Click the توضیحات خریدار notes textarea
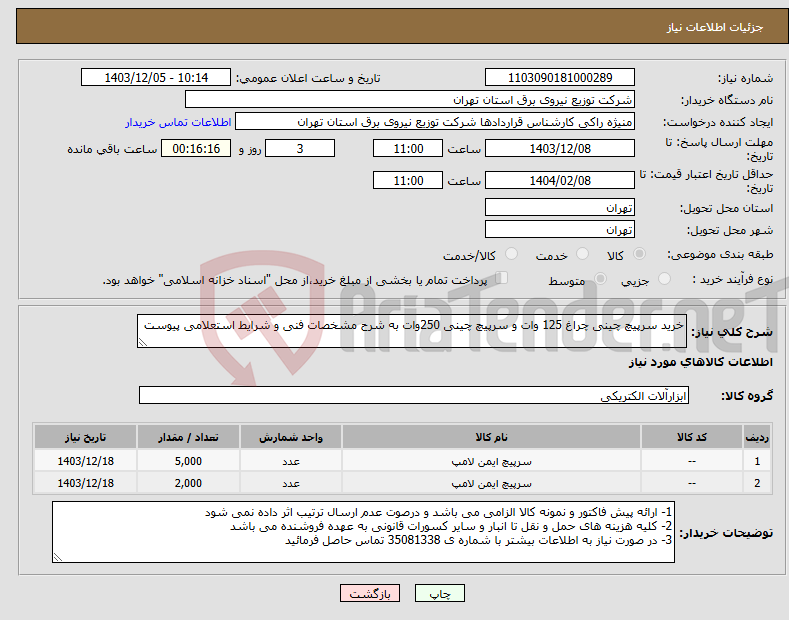 (x=363, y=532)
